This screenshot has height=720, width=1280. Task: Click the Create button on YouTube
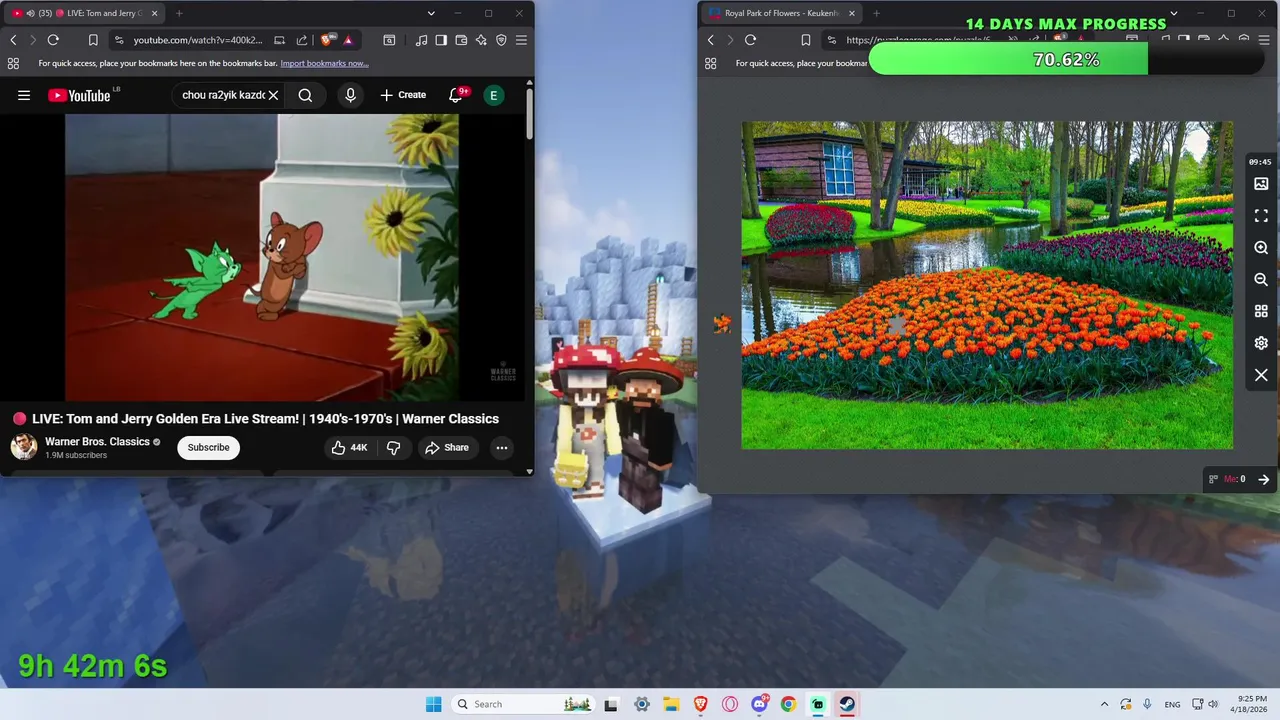(x=403, y=95)
